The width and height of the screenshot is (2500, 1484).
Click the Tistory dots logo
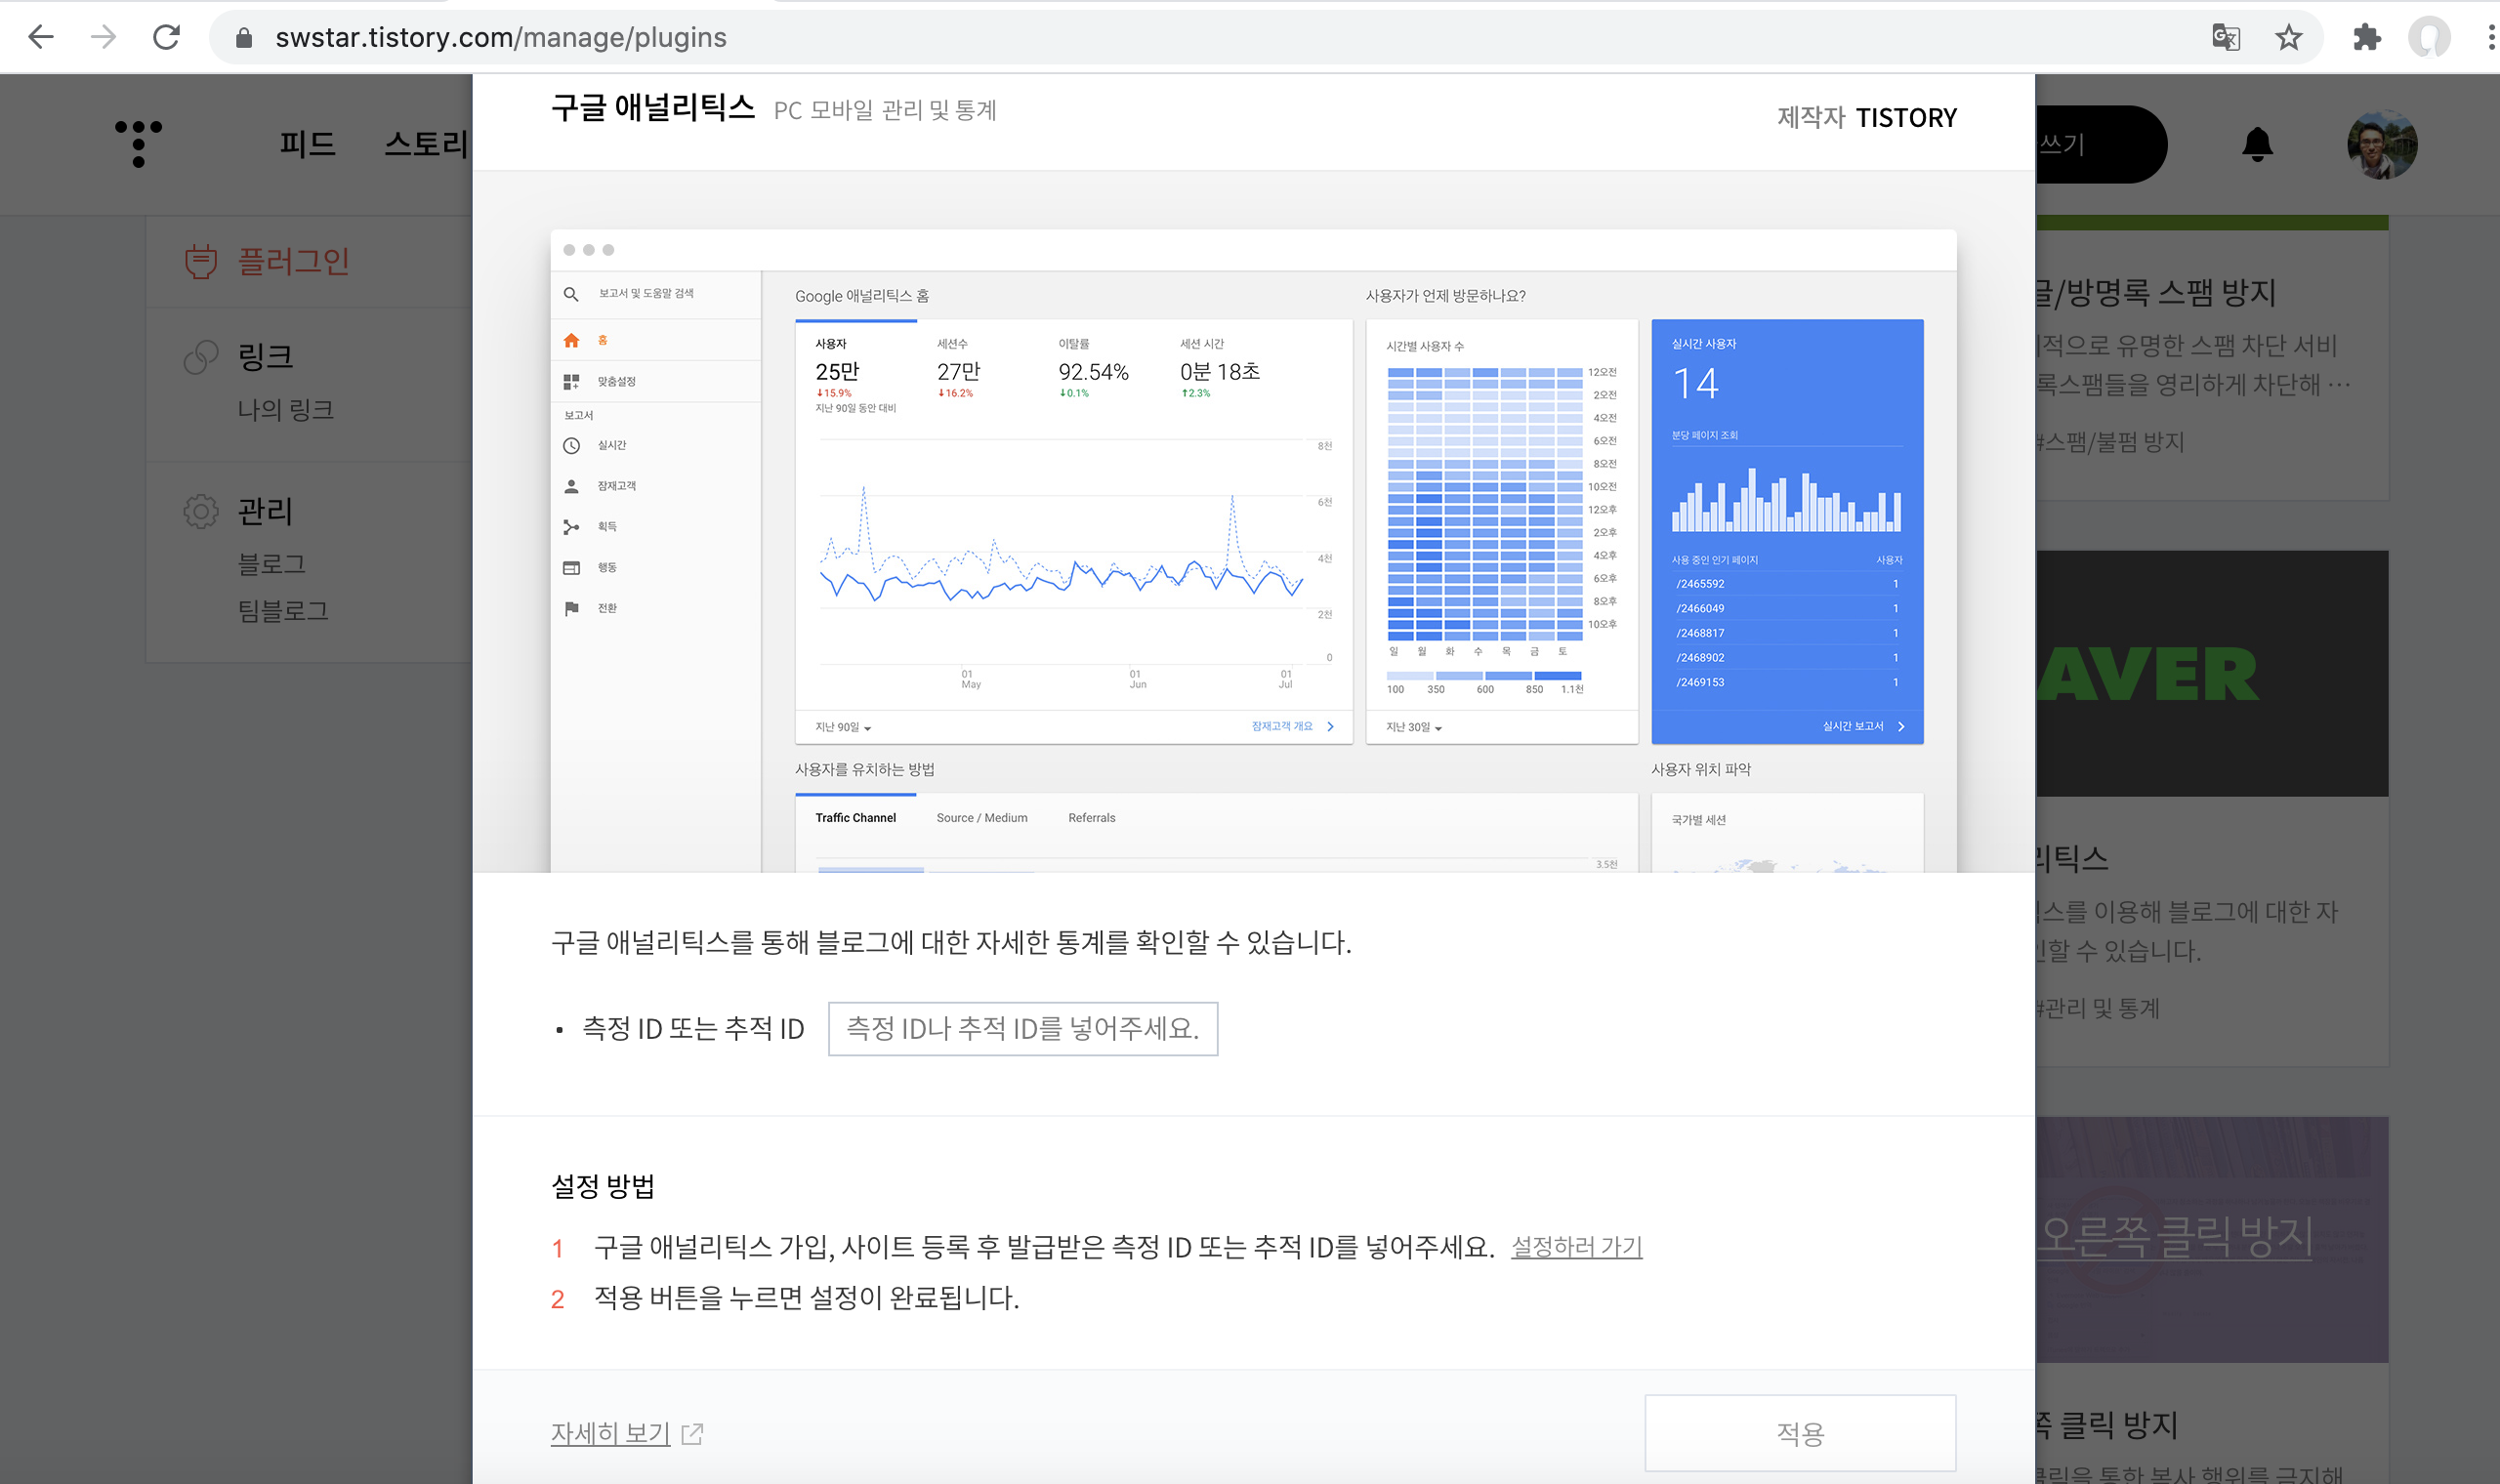138,144
